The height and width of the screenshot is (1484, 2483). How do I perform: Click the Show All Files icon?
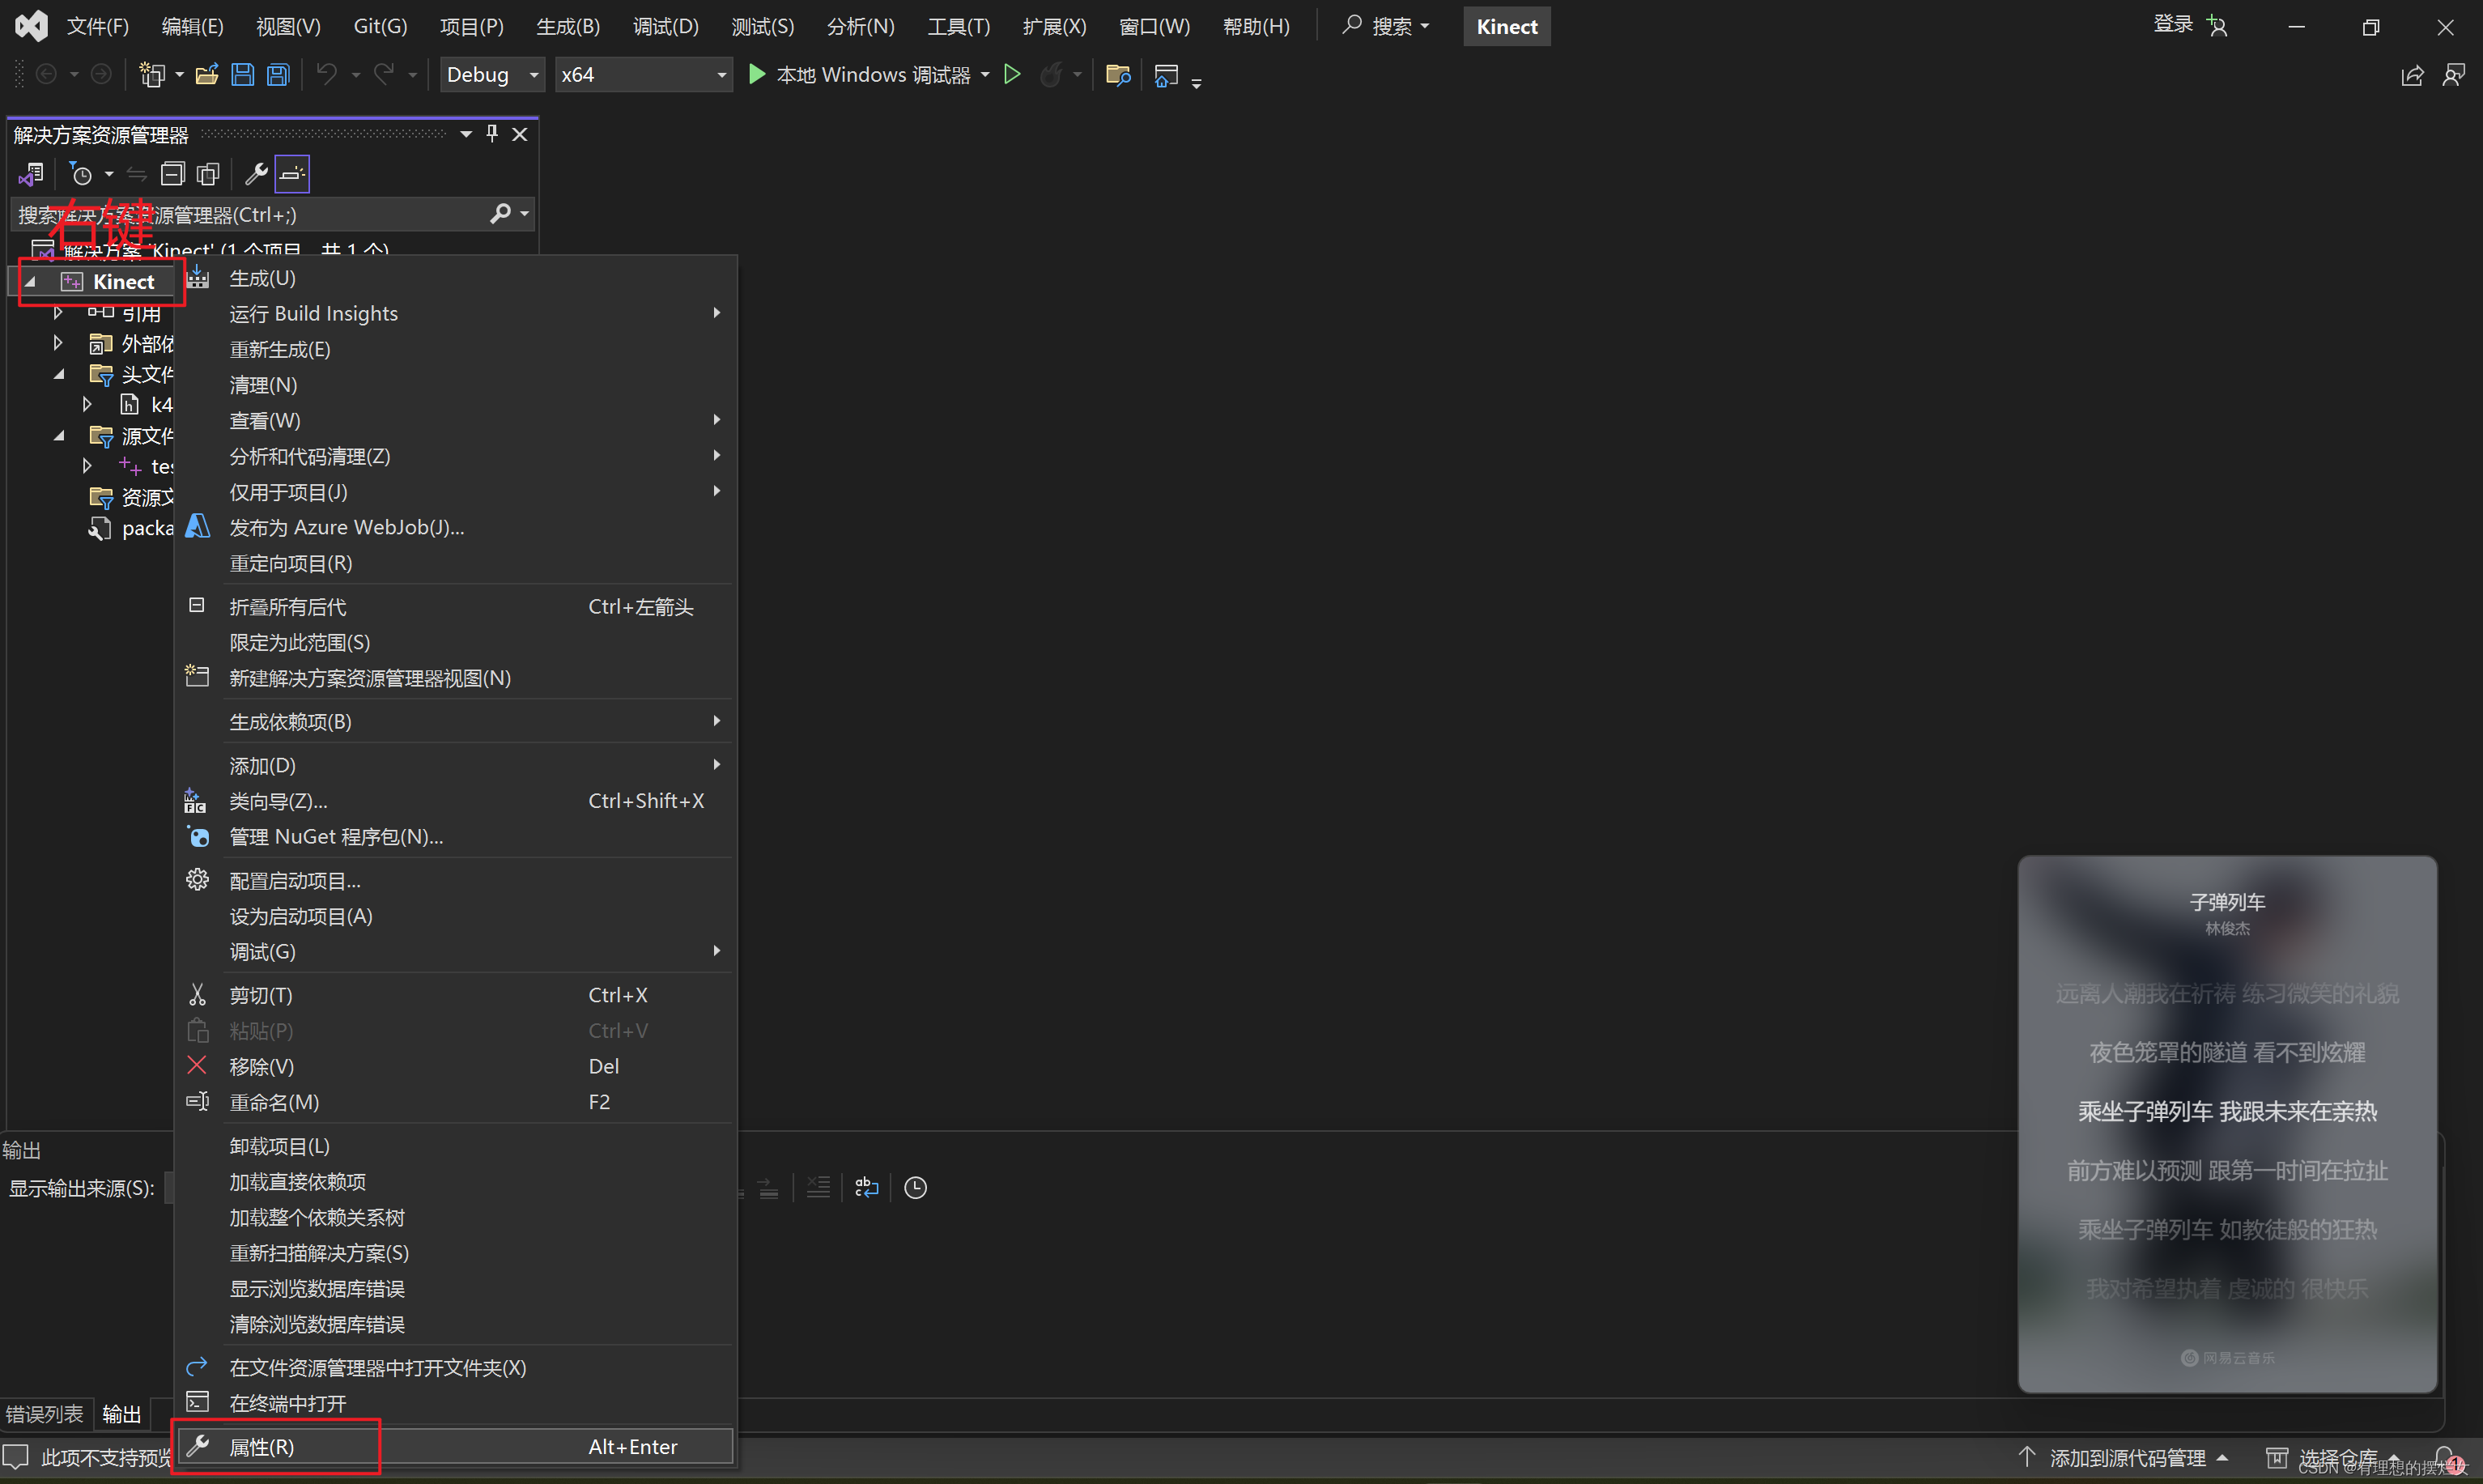pos(208,175)
